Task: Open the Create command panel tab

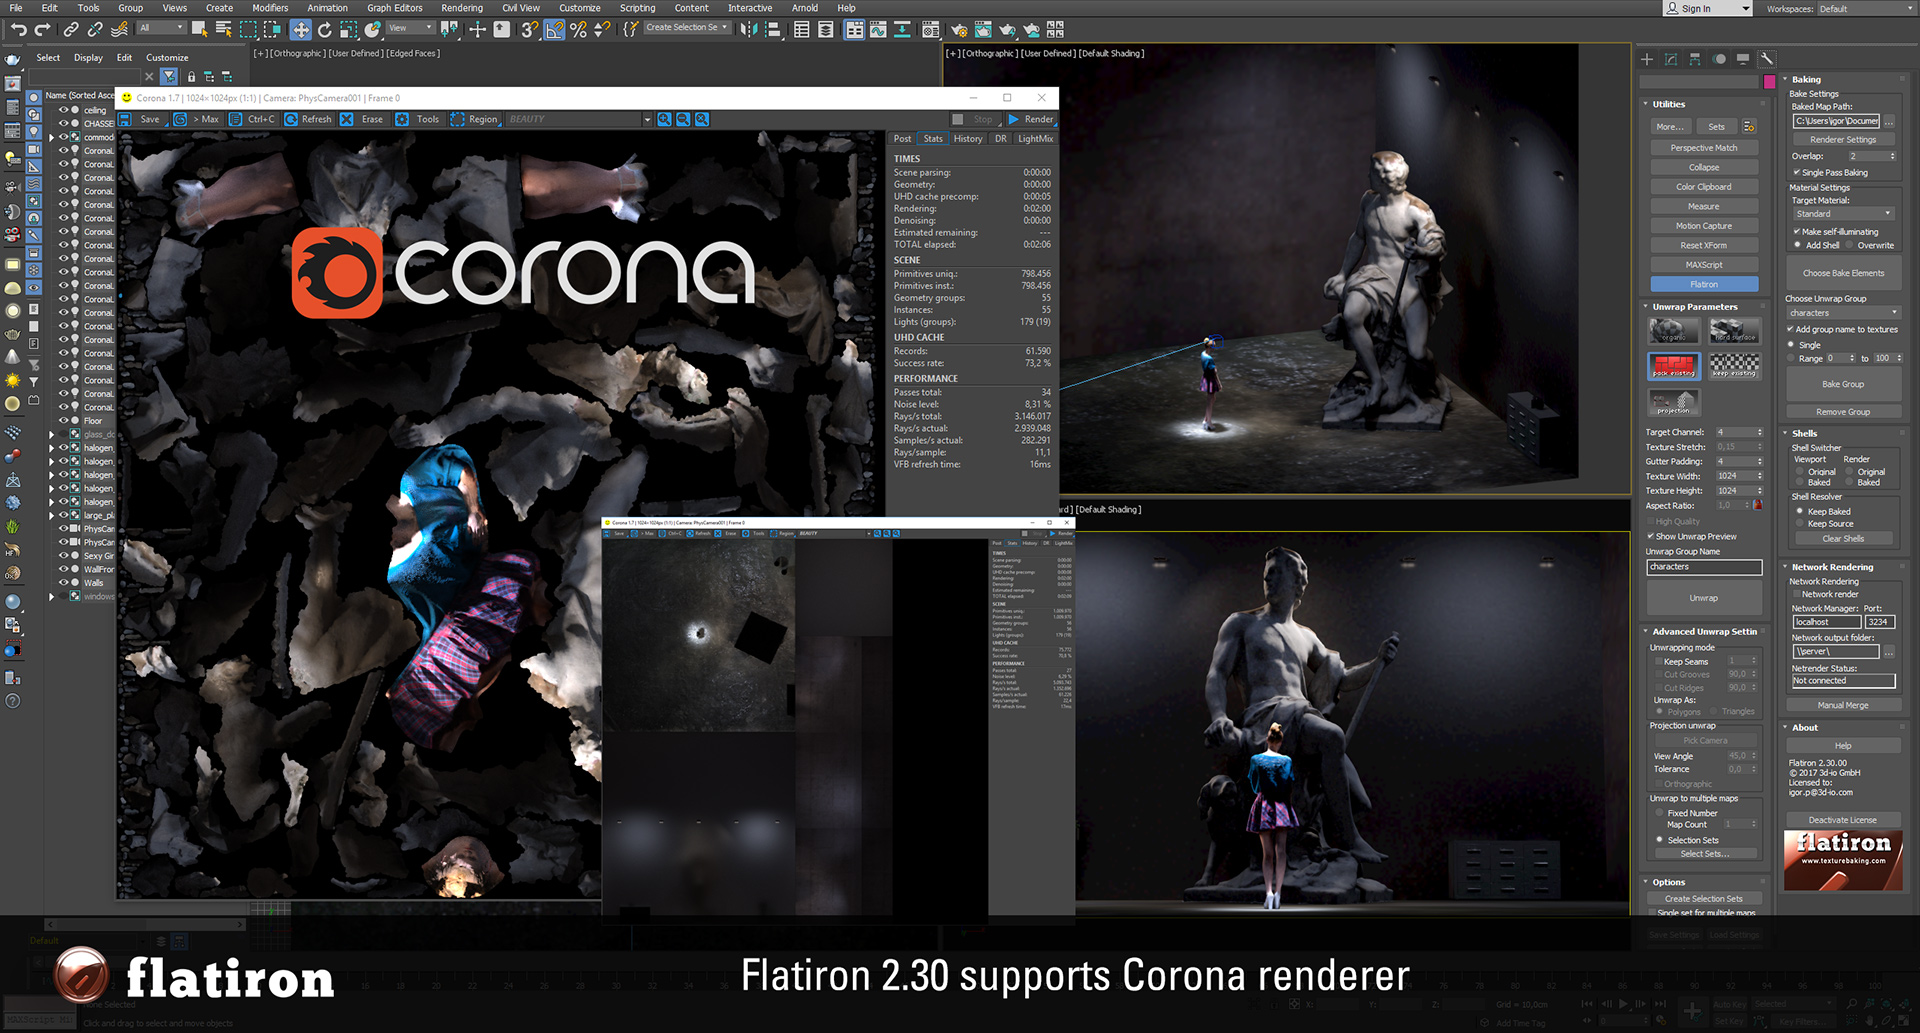Action: click(1647, 59)
